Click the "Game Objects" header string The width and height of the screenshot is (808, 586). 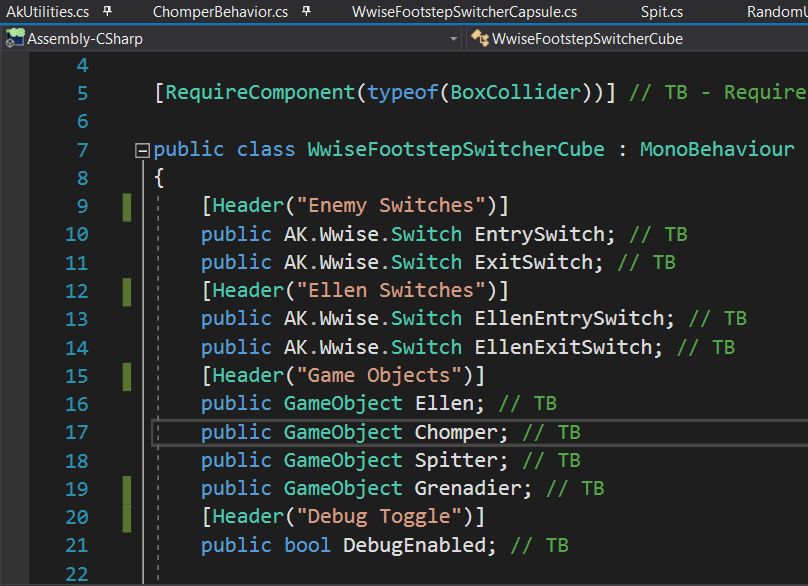(x=379, y=375)
